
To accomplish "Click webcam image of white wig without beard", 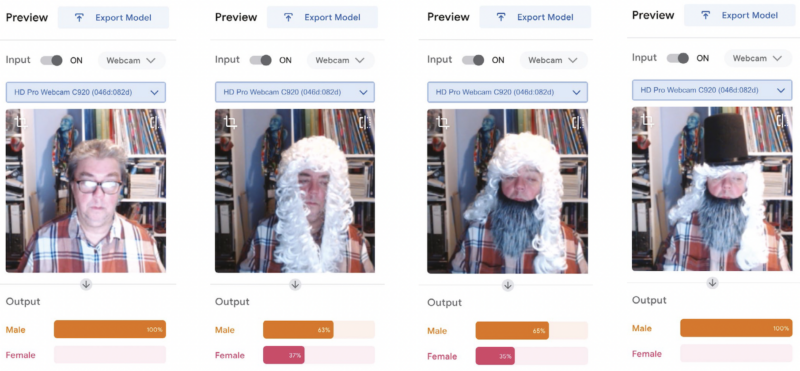I will [295, 190].
